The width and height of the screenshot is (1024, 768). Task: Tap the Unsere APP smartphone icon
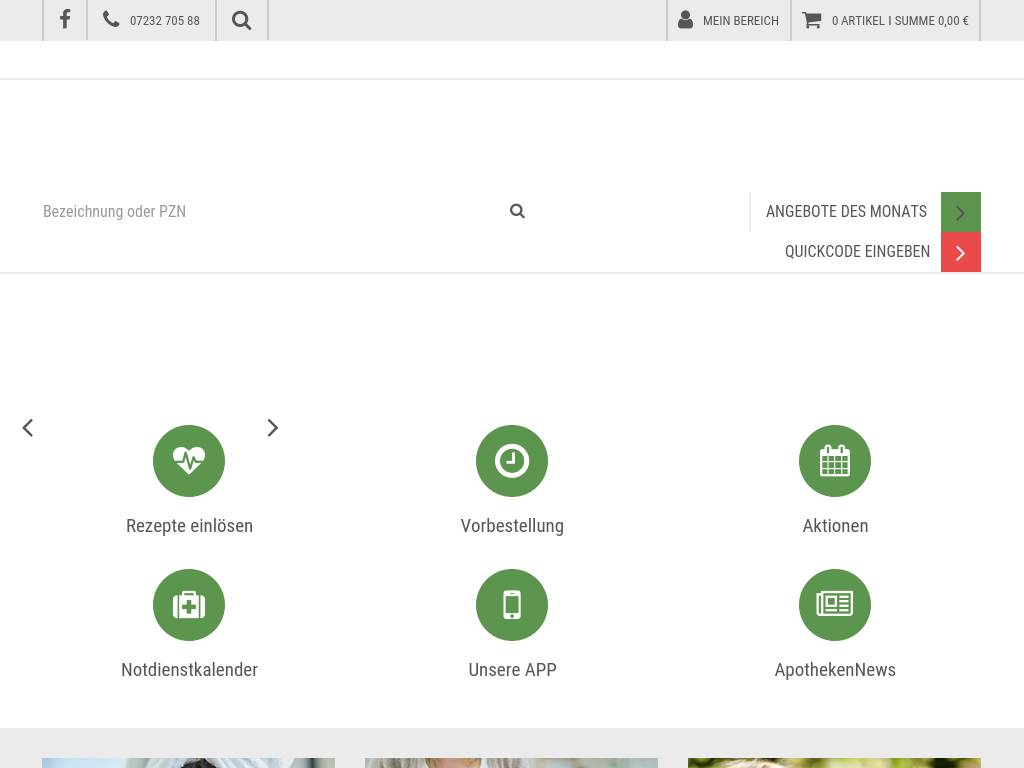tap(512, 605)
